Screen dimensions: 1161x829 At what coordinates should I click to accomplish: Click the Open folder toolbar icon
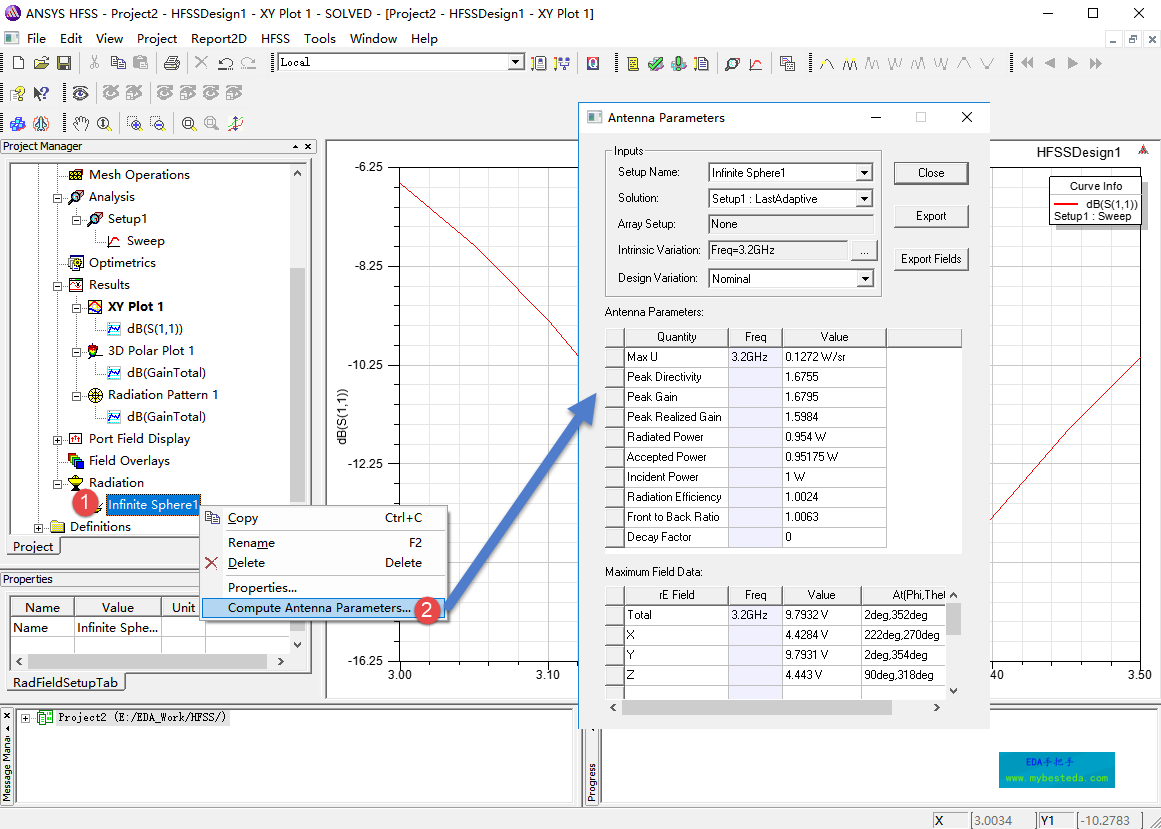pos(41,63)
